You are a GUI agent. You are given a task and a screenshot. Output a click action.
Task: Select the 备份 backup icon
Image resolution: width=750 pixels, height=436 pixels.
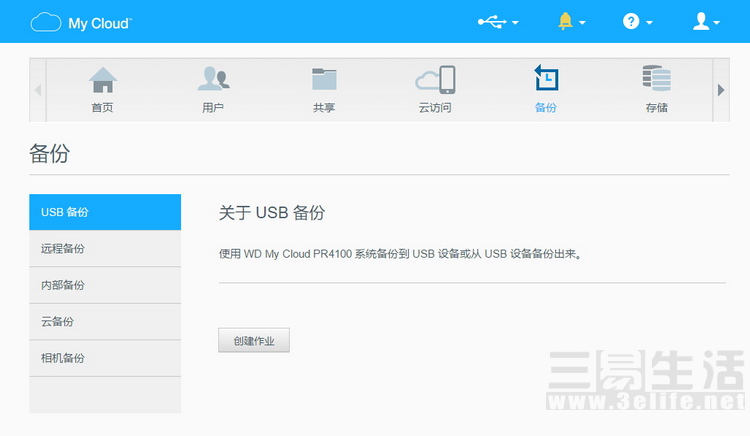[x=546, y=77]
